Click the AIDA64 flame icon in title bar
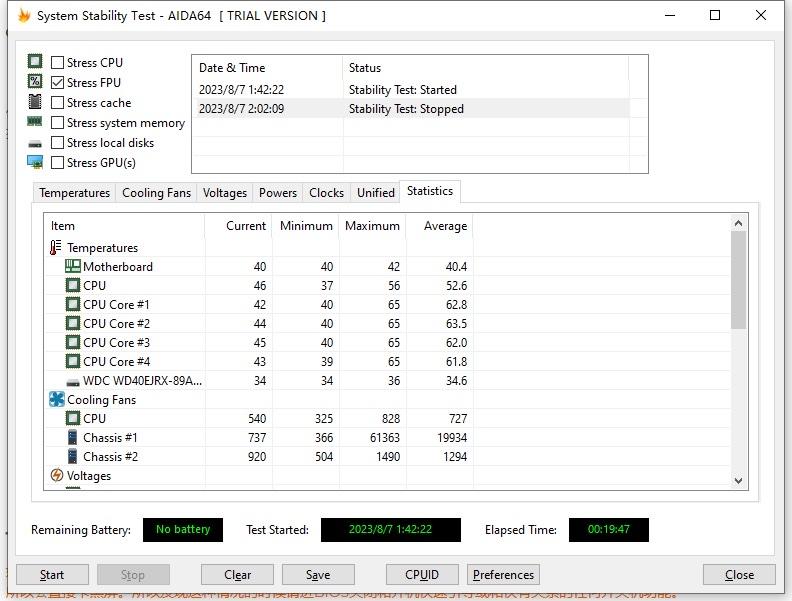The height and width of the screenshot is (601, 792). pos(24,16)
